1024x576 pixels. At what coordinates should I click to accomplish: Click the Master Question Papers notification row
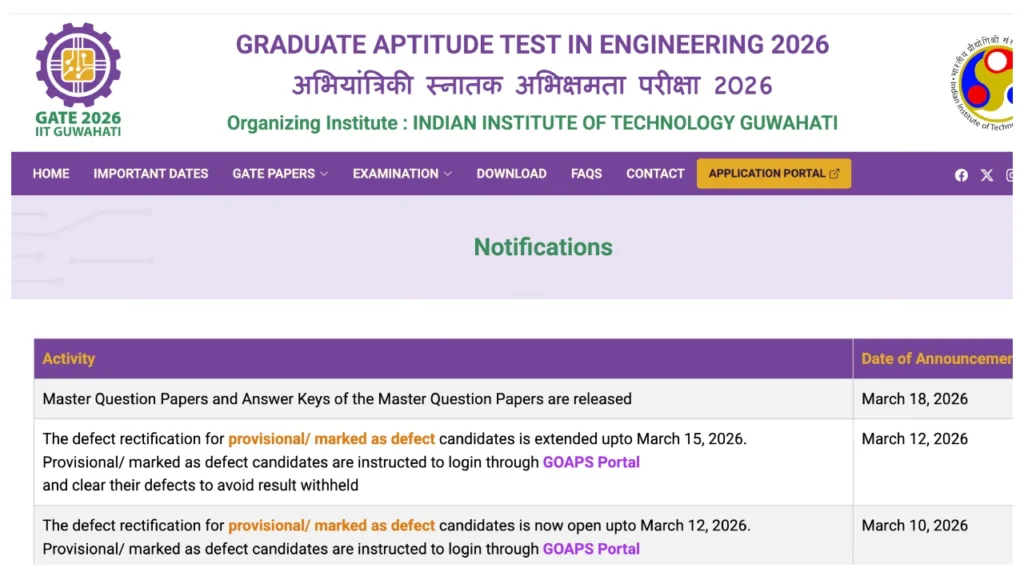pos(337,398)
